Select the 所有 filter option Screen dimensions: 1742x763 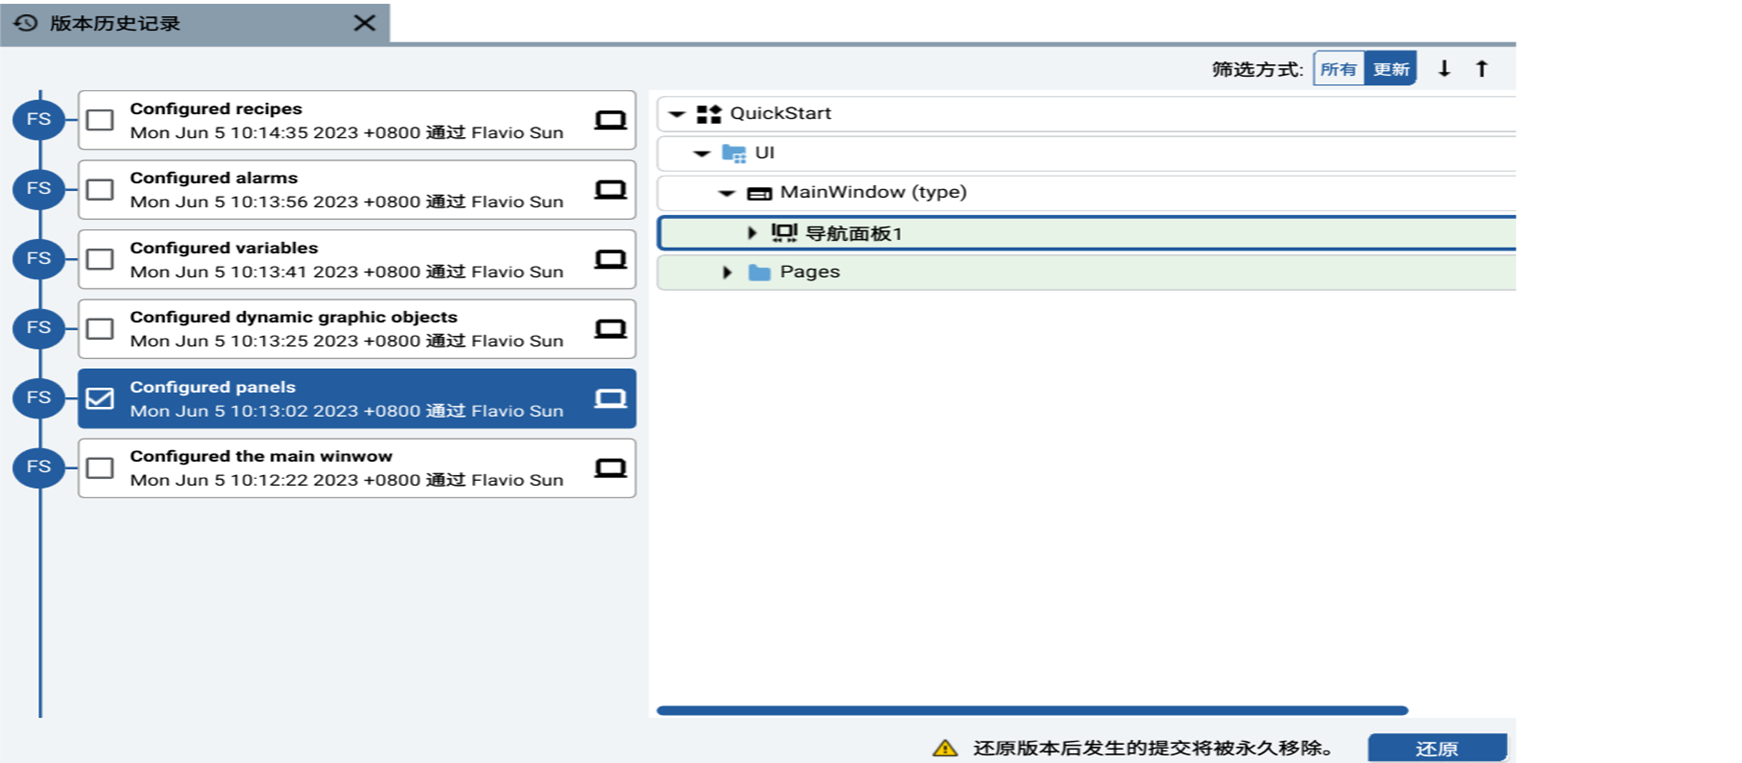[1338, 69]
